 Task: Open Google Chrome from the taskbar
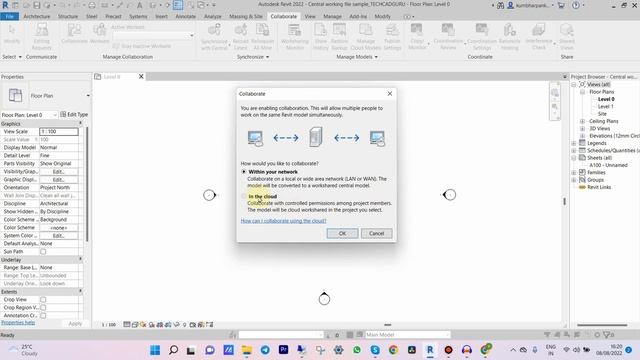pos(393,350)
